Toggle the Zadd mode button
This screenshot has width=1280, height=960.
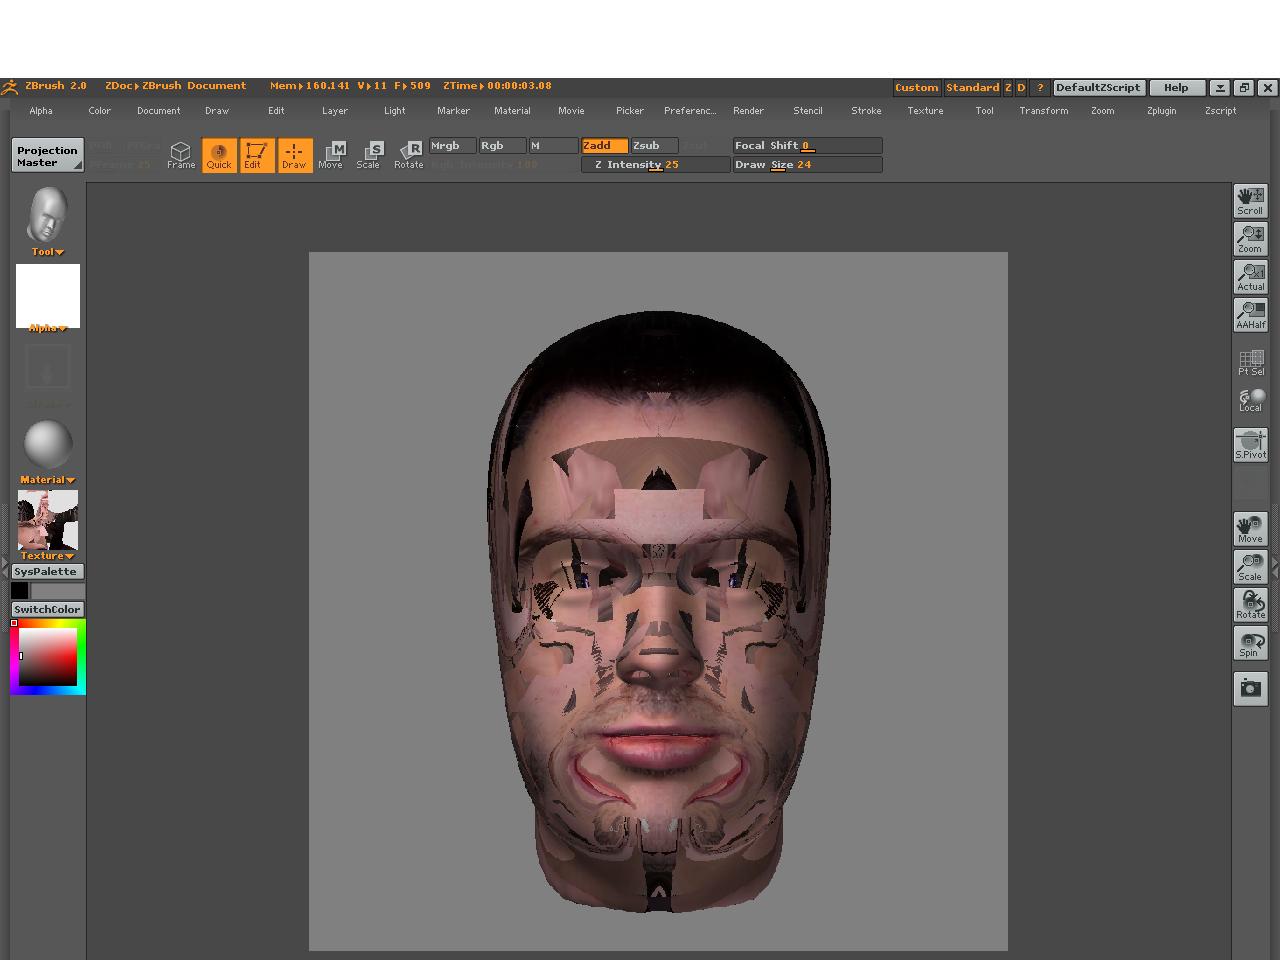click(604, 146)
